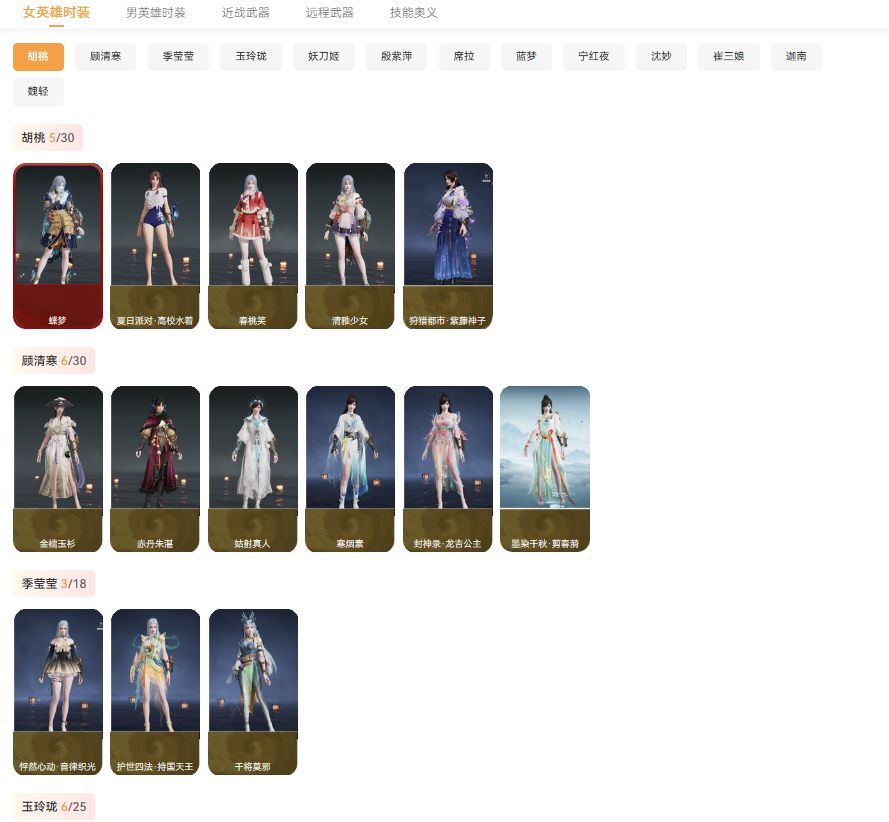Select the 远程武器 tab

pyautogui.click(x=329, y=13)
